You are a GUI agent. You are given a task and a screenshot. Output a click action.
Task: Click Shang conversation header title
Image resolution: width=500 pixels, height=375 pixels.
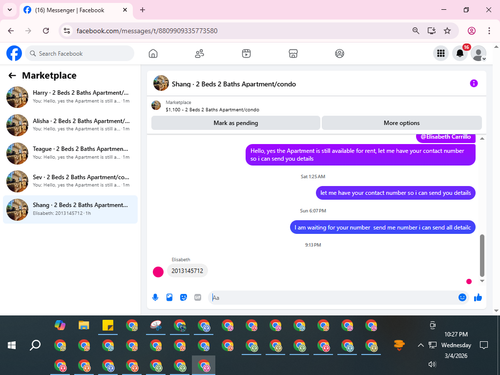click(234, 84)
